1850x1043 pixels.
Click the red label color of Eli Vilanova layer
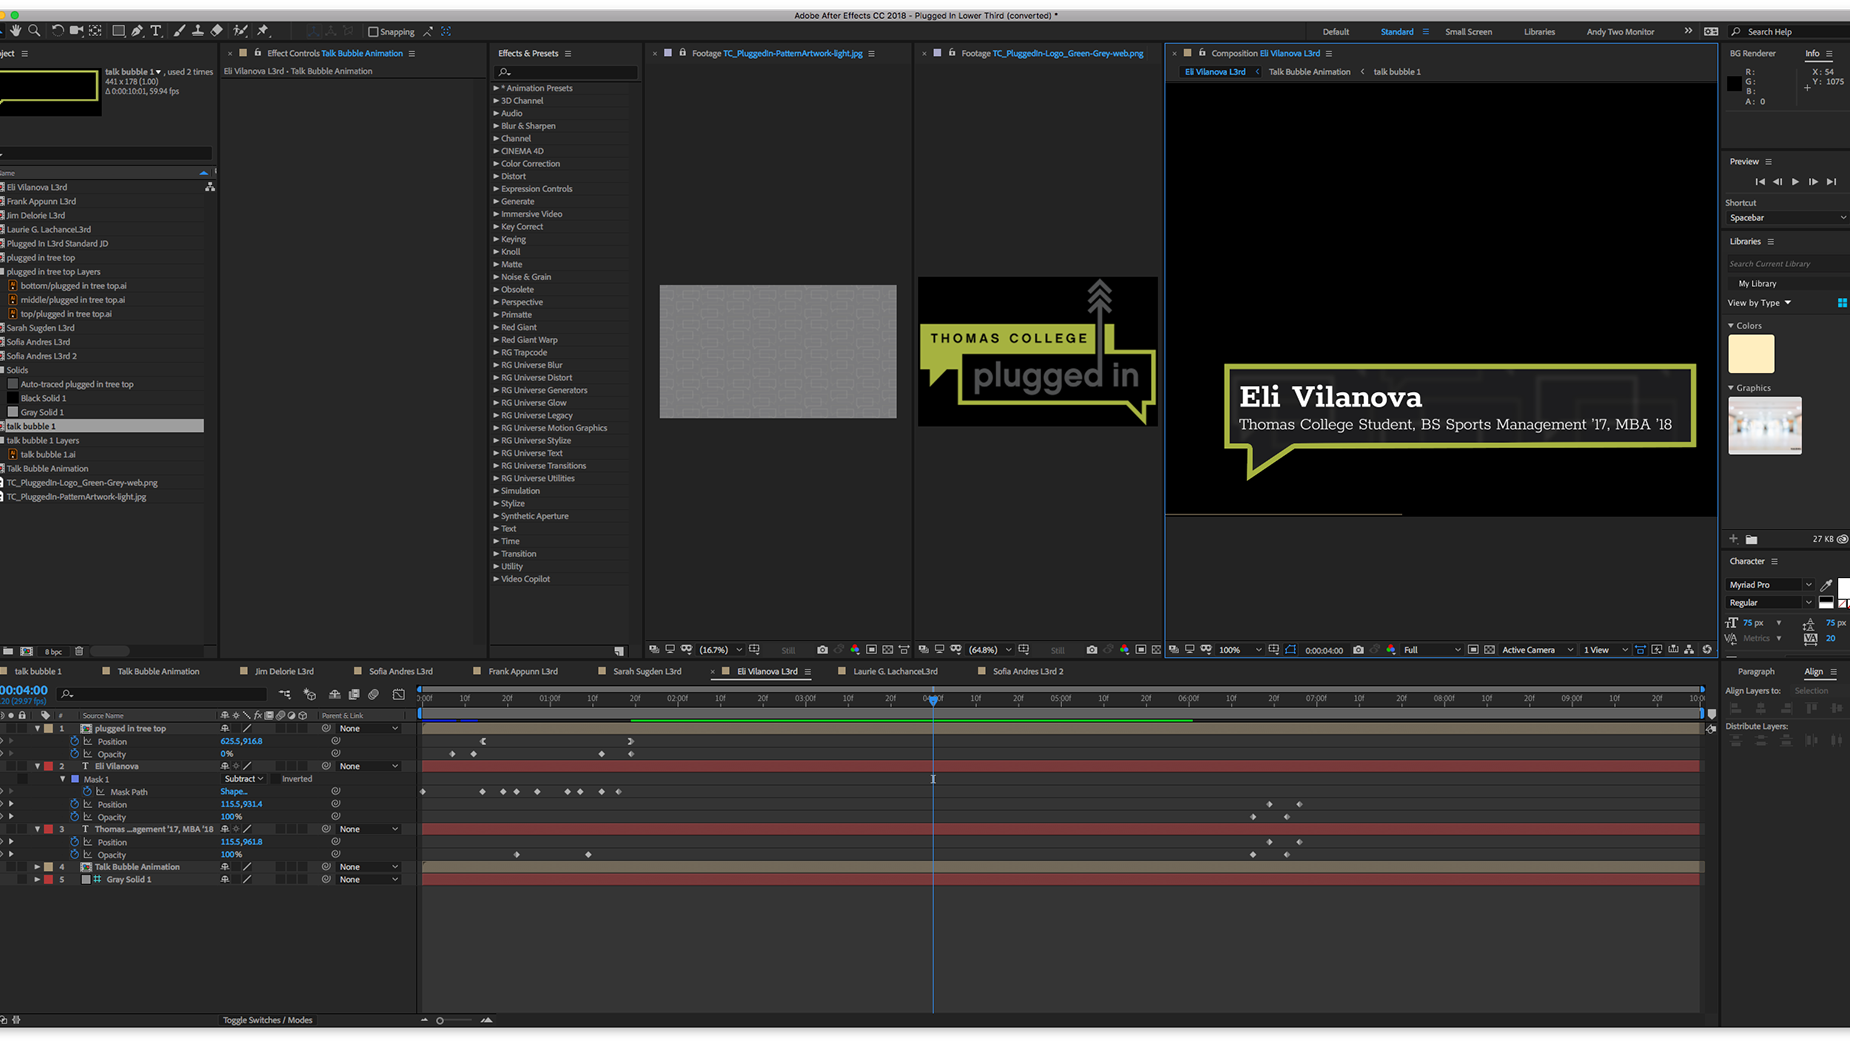pyautogui.click(x=48, y=767)
